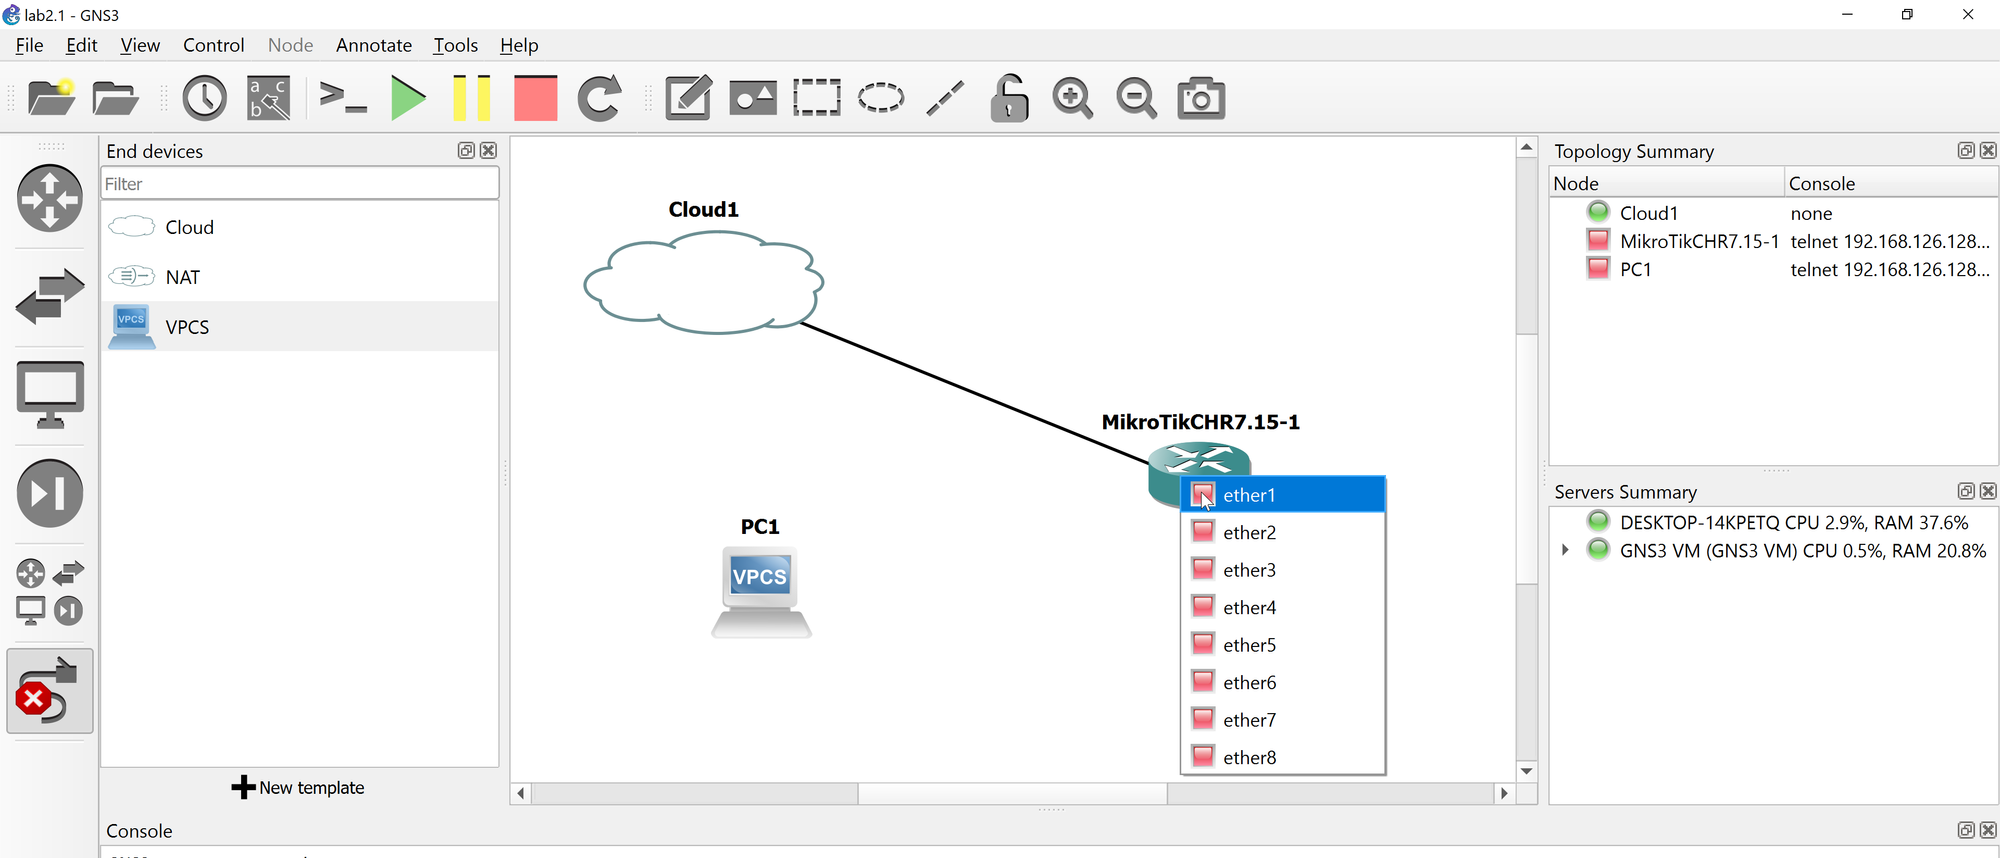Screen dimensions: 2000x858
Task: Take a screenshot with camera icon
Action: 1201,98
